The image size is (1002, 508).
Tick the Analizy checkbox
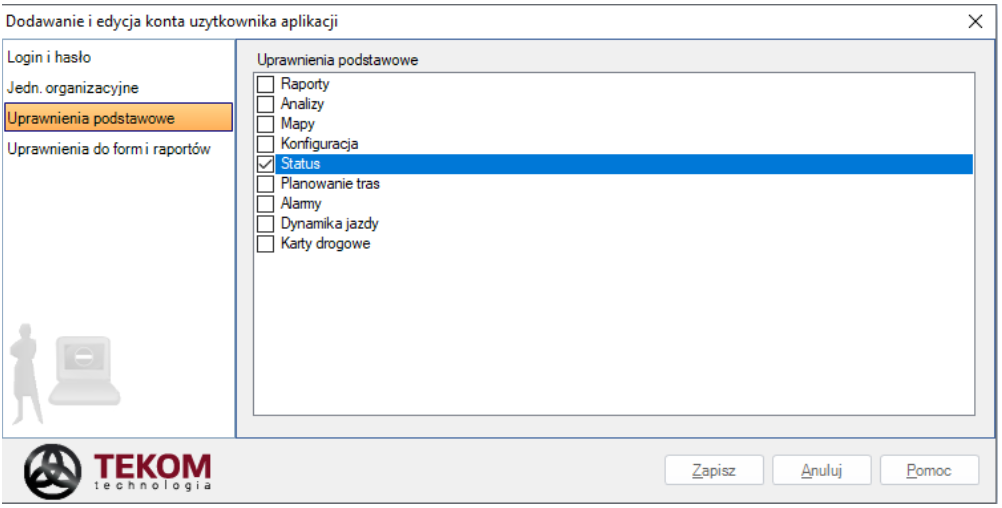pos(265,104)
